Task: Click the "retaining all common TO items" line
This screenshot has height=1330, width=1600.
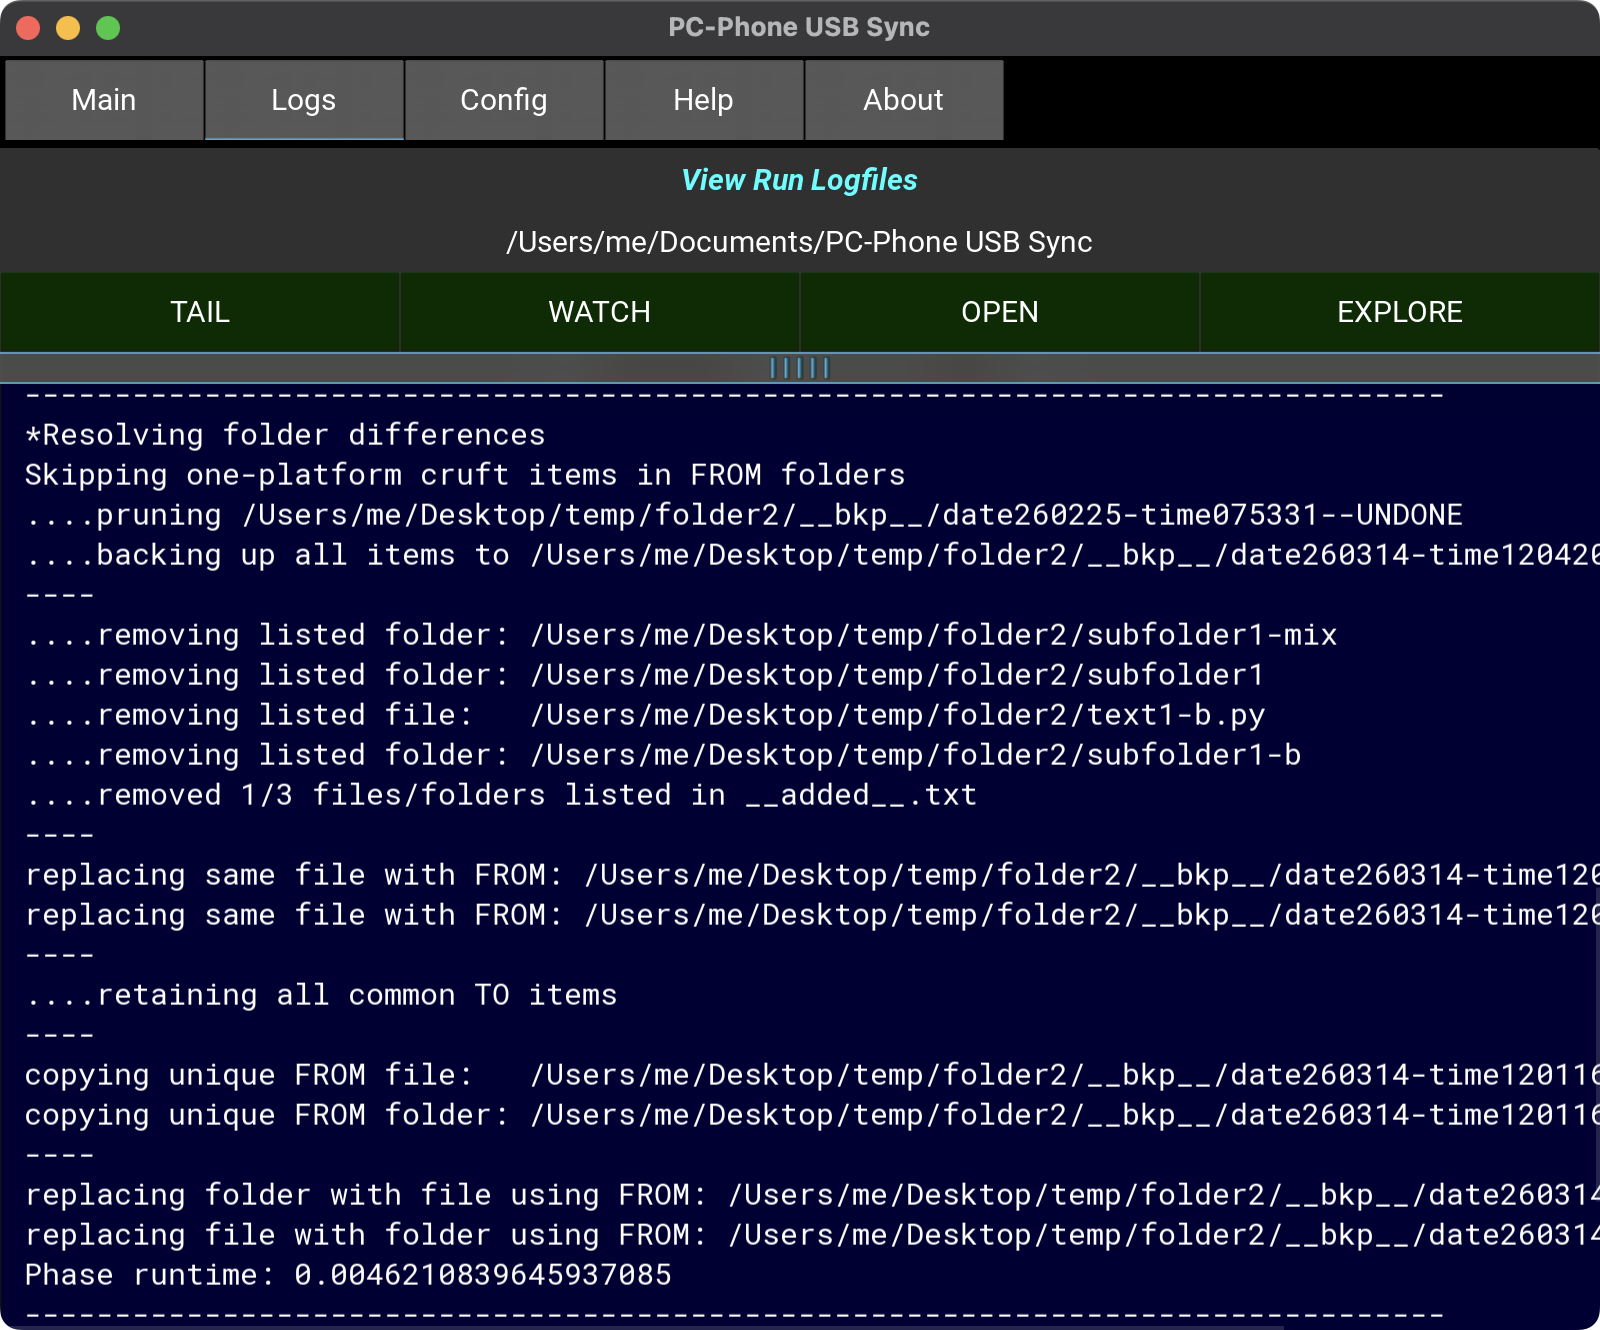Action: [322, 995]
